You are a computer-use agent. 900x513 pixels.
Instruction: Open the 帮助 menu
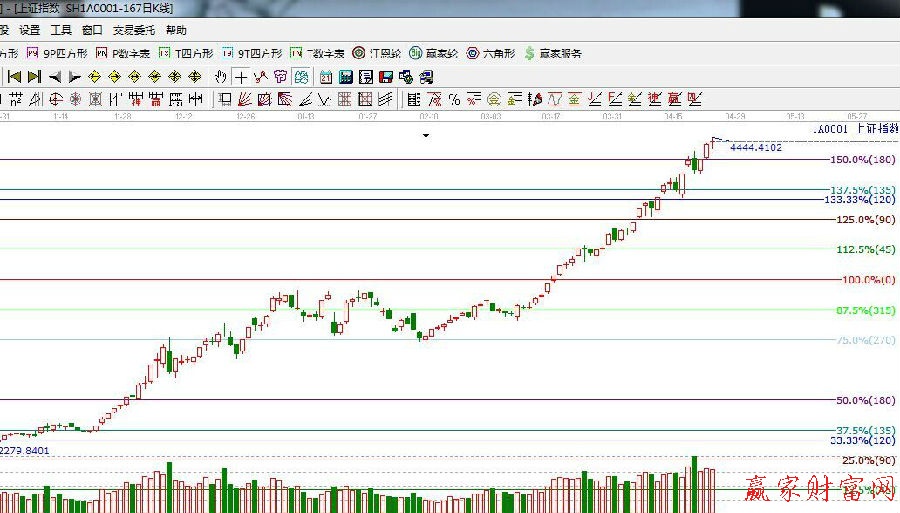(176, 31)
